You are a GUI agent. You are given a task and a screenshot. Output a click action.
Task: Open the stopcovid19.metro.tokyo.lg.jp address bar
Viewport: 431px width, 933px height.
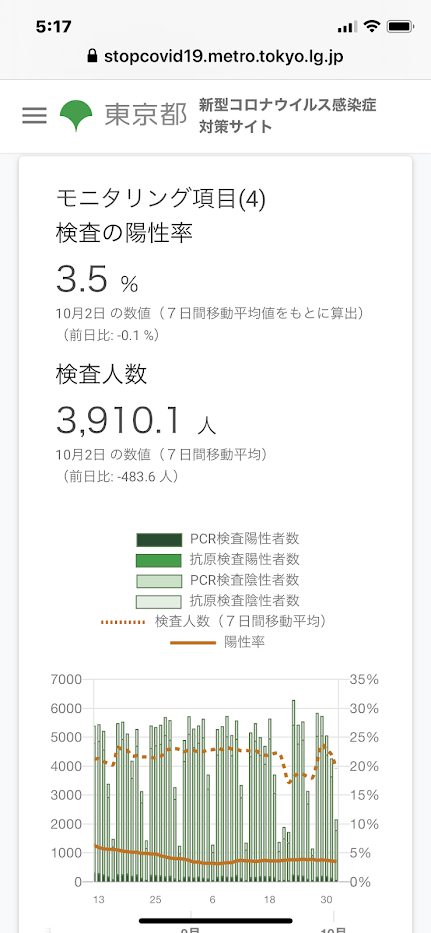[x=216, y=57]
